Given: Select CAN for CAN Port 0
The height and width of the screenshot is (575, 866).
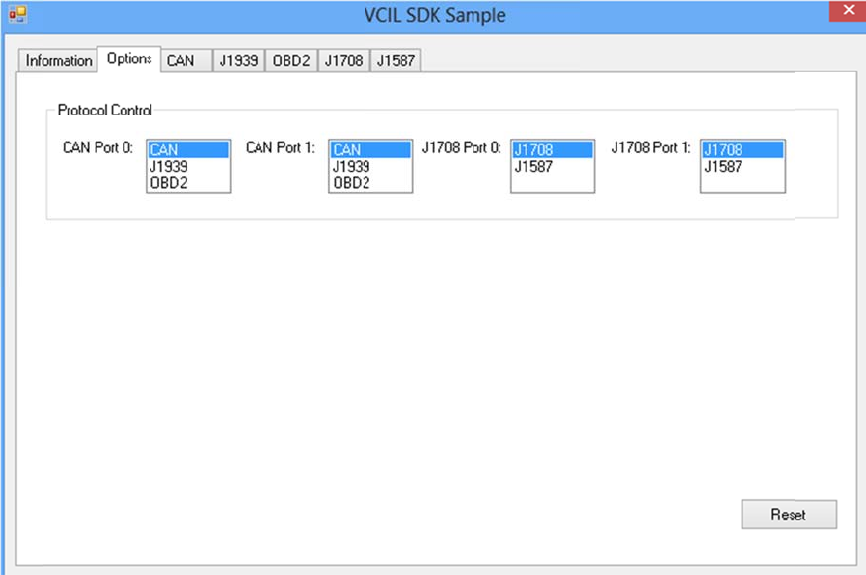Looking at the screenshot, I should point(188,150).
